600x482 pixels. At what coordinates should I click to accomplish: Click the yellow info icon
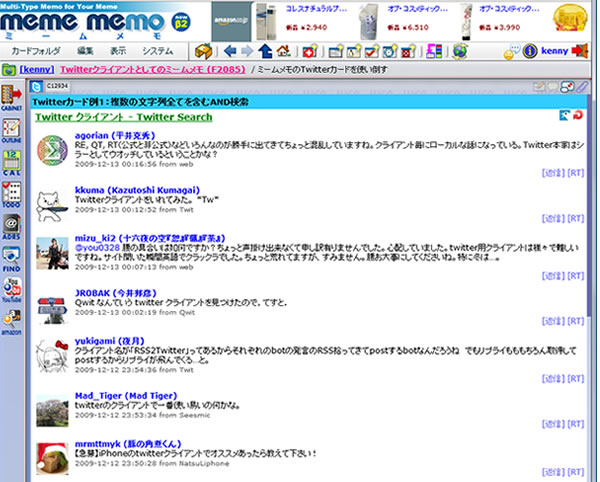530,51
